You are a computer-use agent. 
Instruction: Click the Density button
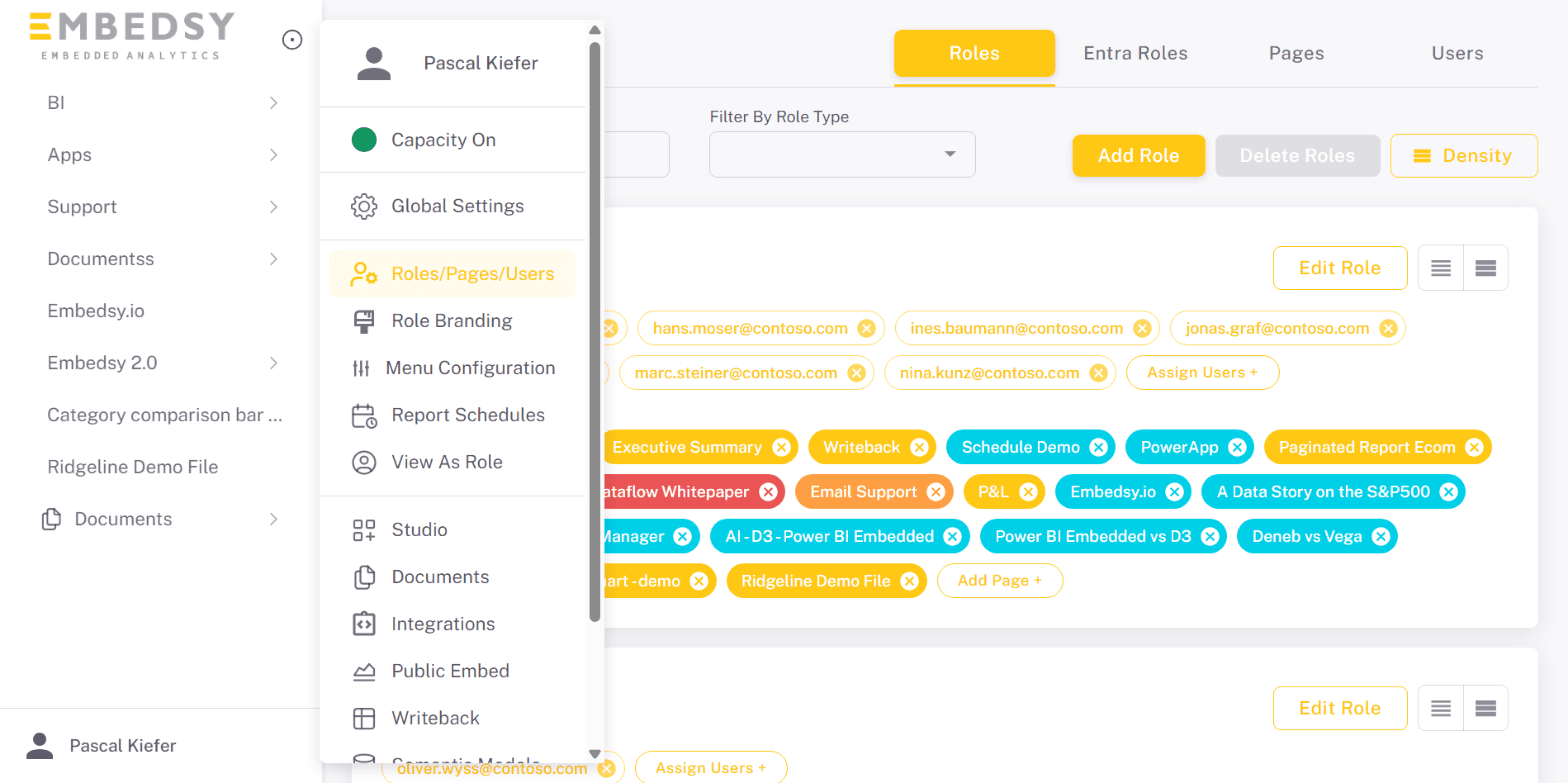pyautogui.click(x=1464, y=156)
